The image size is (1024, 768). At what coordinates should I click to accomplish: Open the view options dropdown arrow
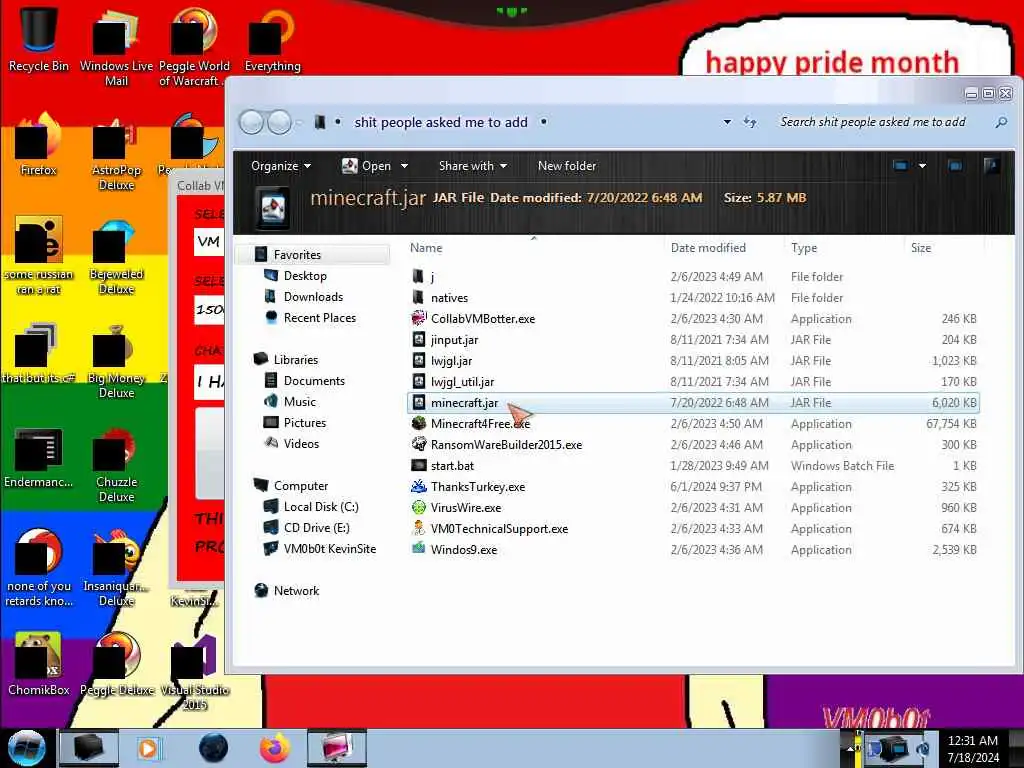pos(922,166)
